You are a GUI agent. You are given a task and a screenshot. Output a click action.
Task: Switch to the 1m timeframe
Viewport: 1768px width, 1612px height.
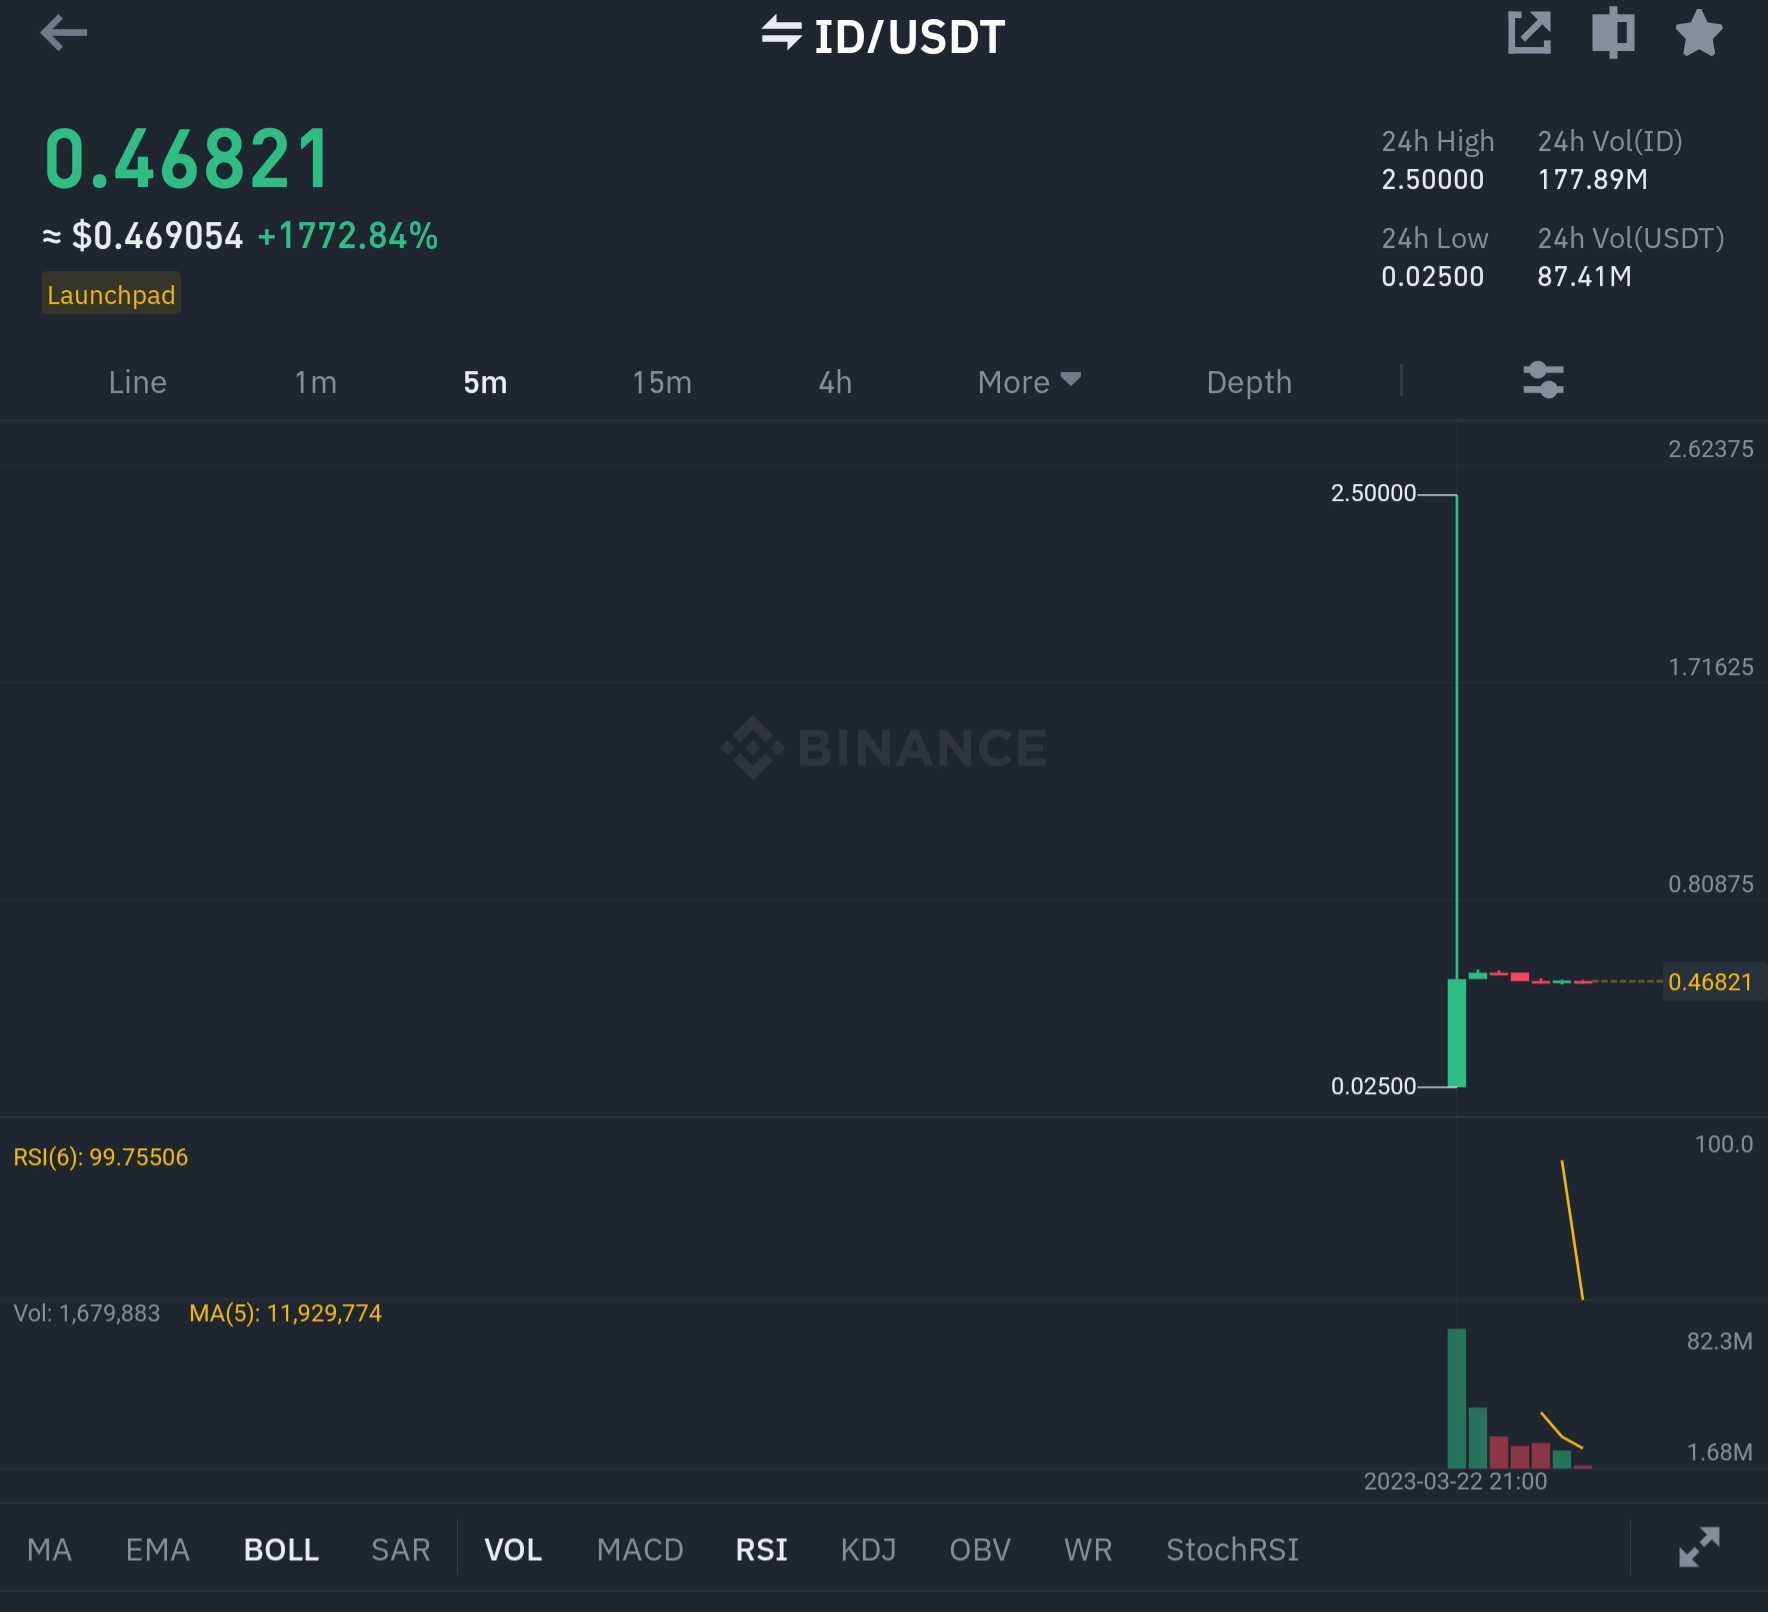tap(315, 382)
